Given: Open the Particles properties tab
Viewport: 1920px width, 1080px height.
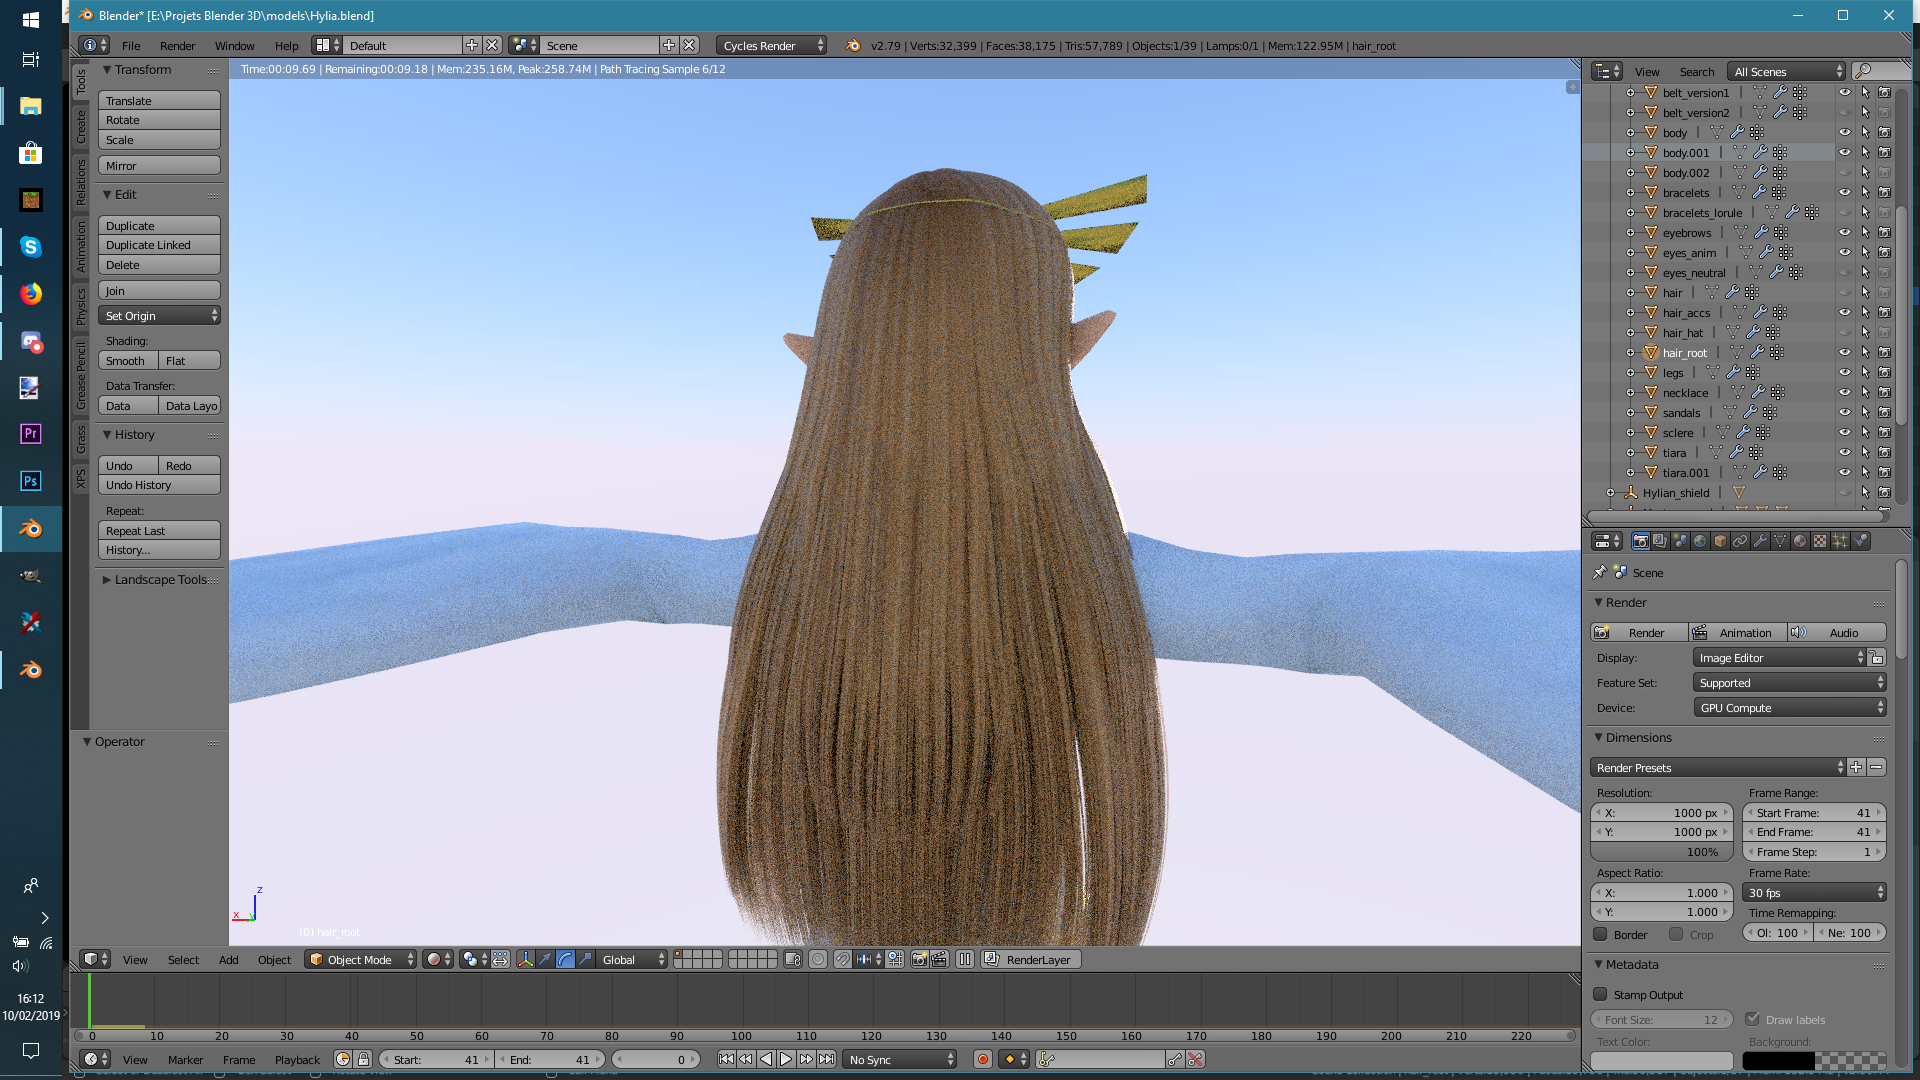Looking at the screenshot, I should pos(1840,541).
